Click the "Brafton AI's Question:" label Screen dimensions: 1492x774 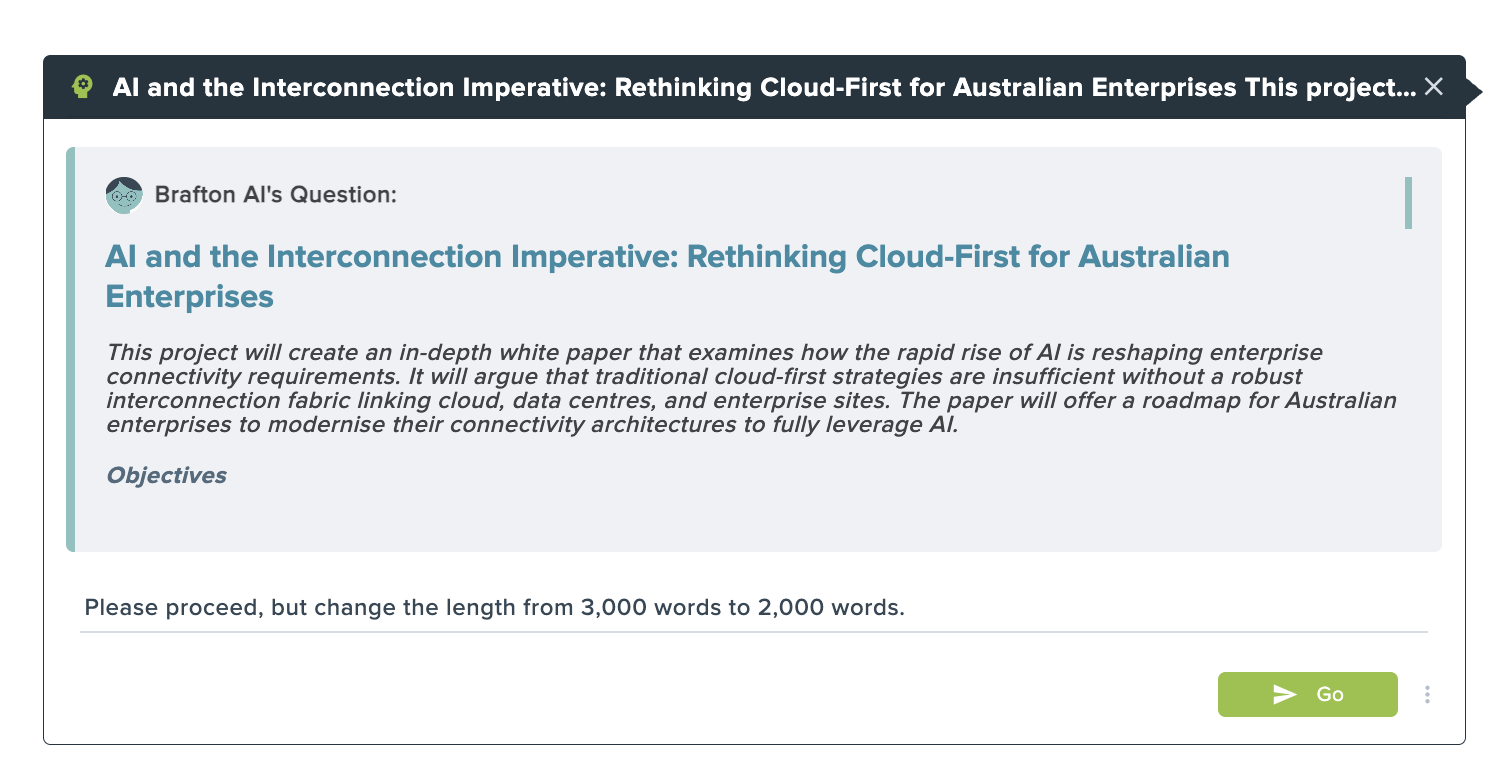point(276,195)
